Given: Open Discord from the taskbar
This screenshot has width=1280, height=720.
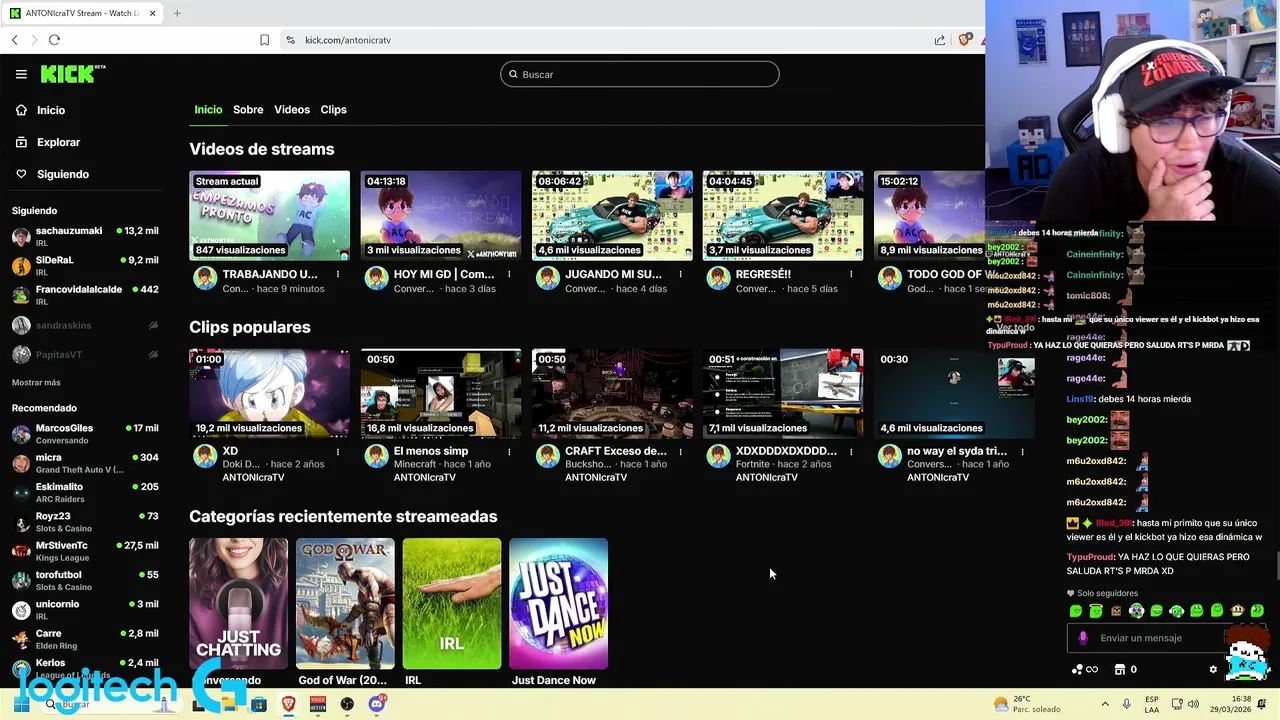Looking at the screenshot, I should coord(377,704).
